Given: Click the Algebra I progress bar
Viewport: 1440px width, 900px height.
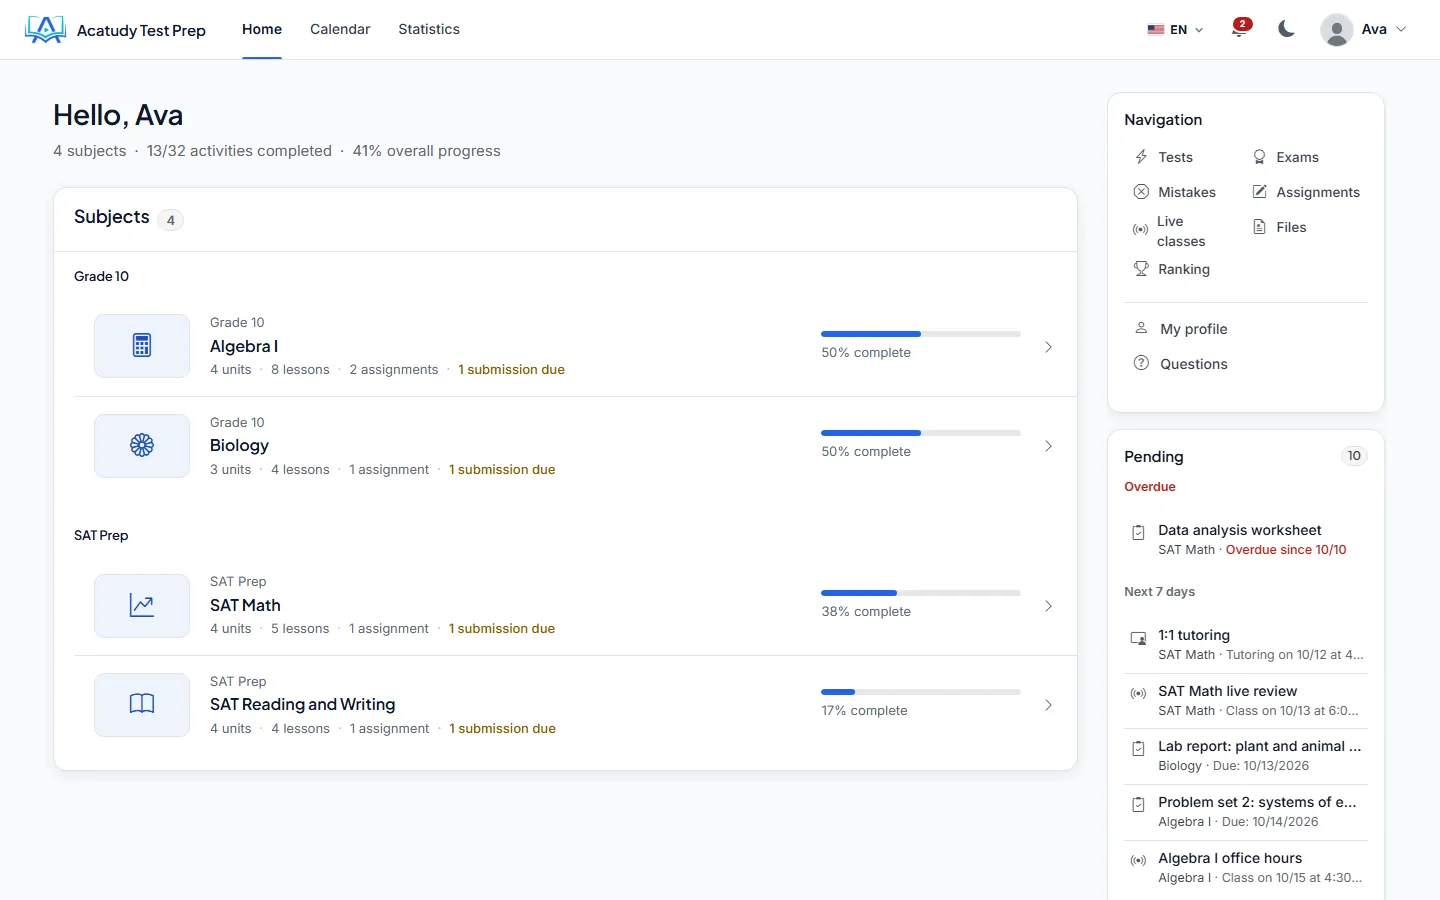Looking at the screenshot, I should [921, 334].
